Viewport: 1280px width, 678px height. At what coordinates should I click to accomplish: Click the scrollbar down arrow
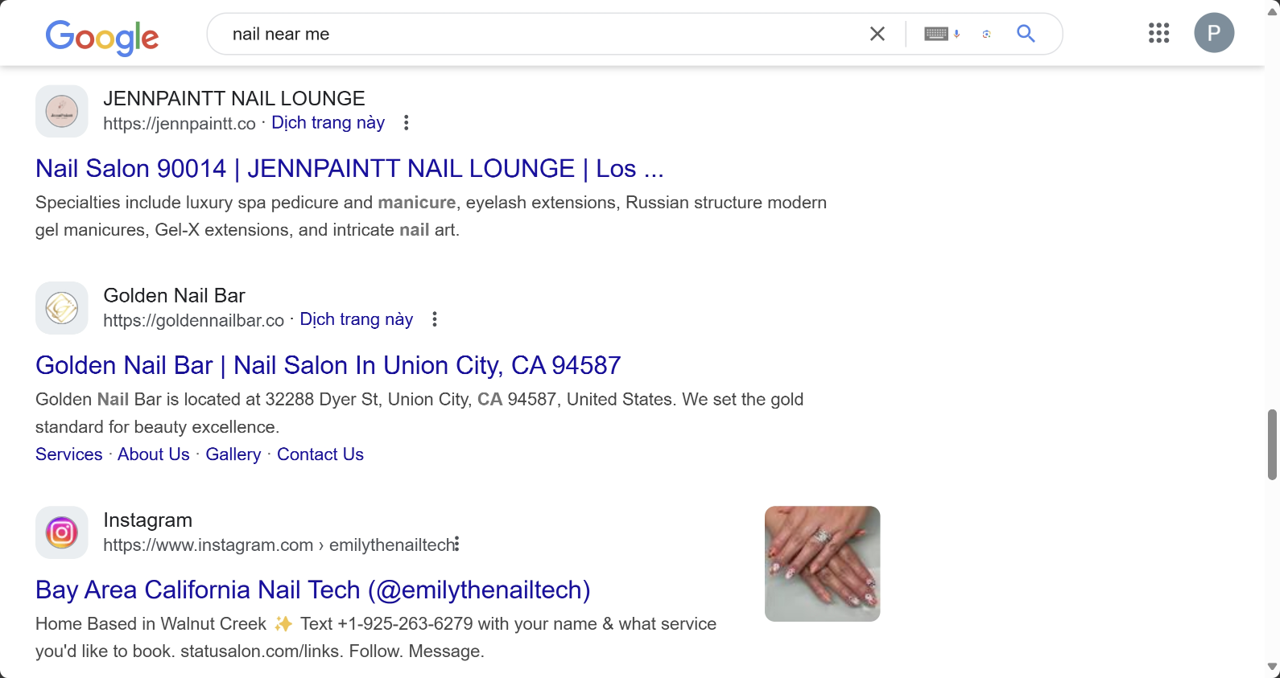[x=1272, y=667]
